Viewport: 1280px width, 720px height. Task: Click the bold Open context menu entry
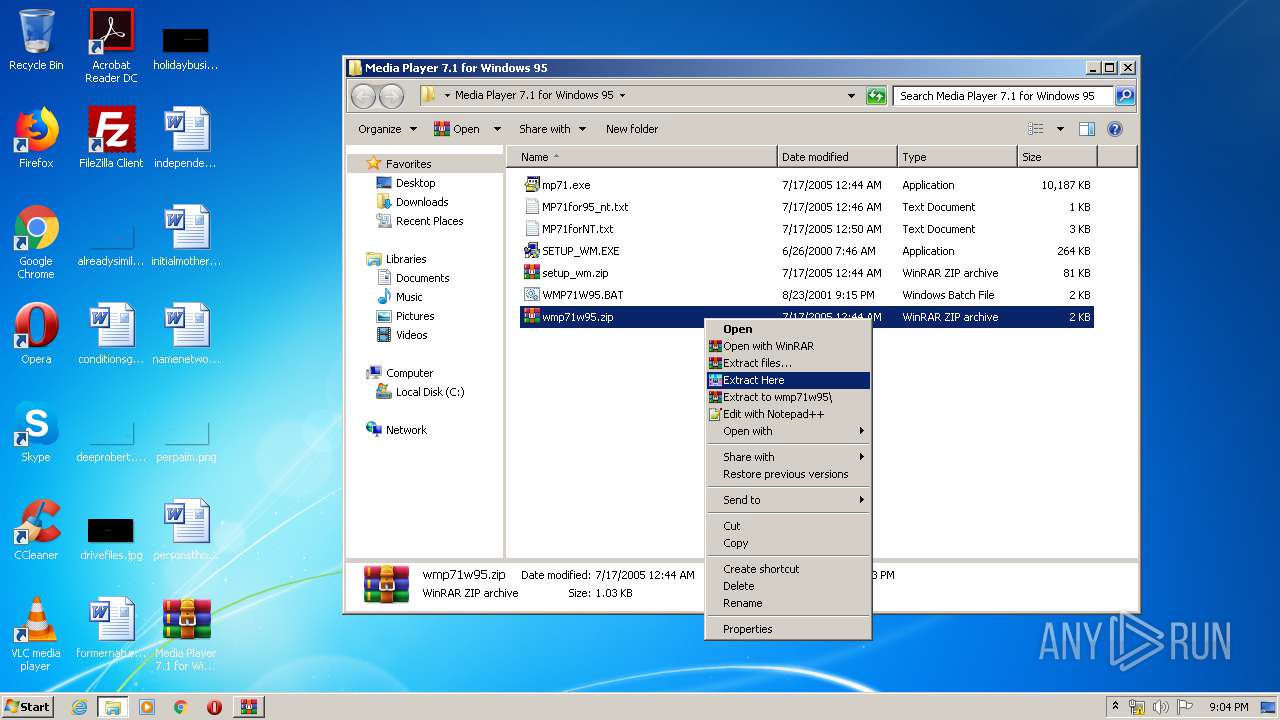click(x=788, y=329)
